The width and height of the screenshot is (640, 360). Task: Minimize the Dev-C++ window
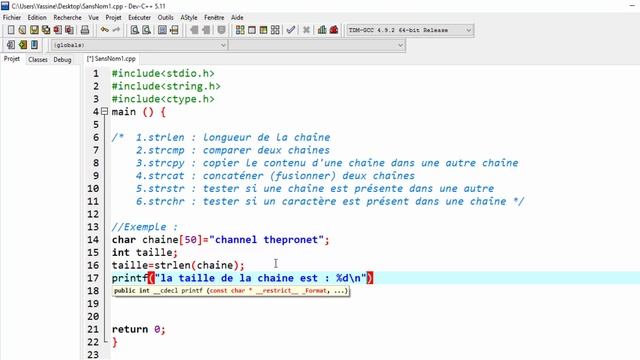(x=632, y=6)
